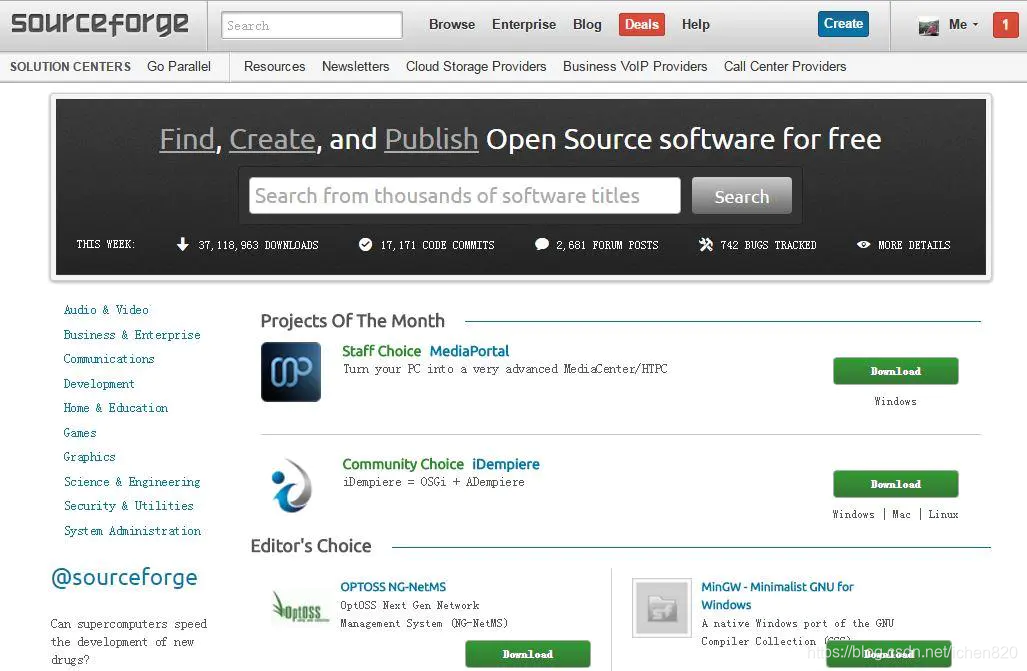This screenshot has width=1027, height=671.
Task: Open 37,118,963 Downloads statistic
Action: coord(258,245)
